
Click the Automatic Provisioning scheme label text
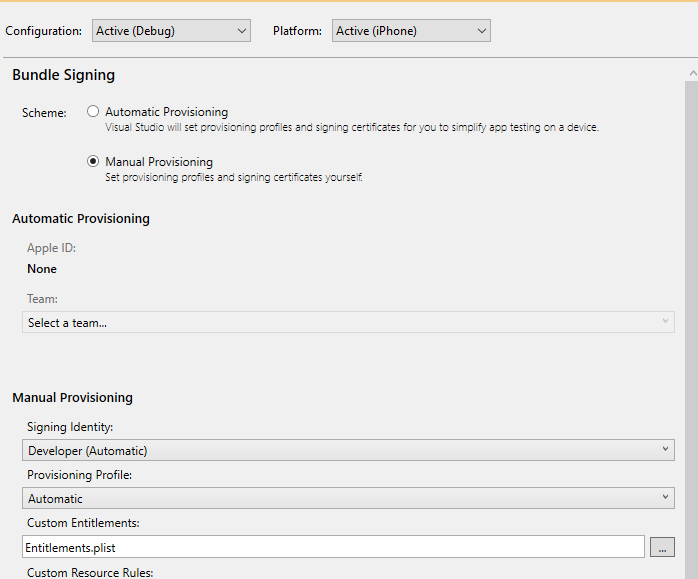tap(166, 112)
